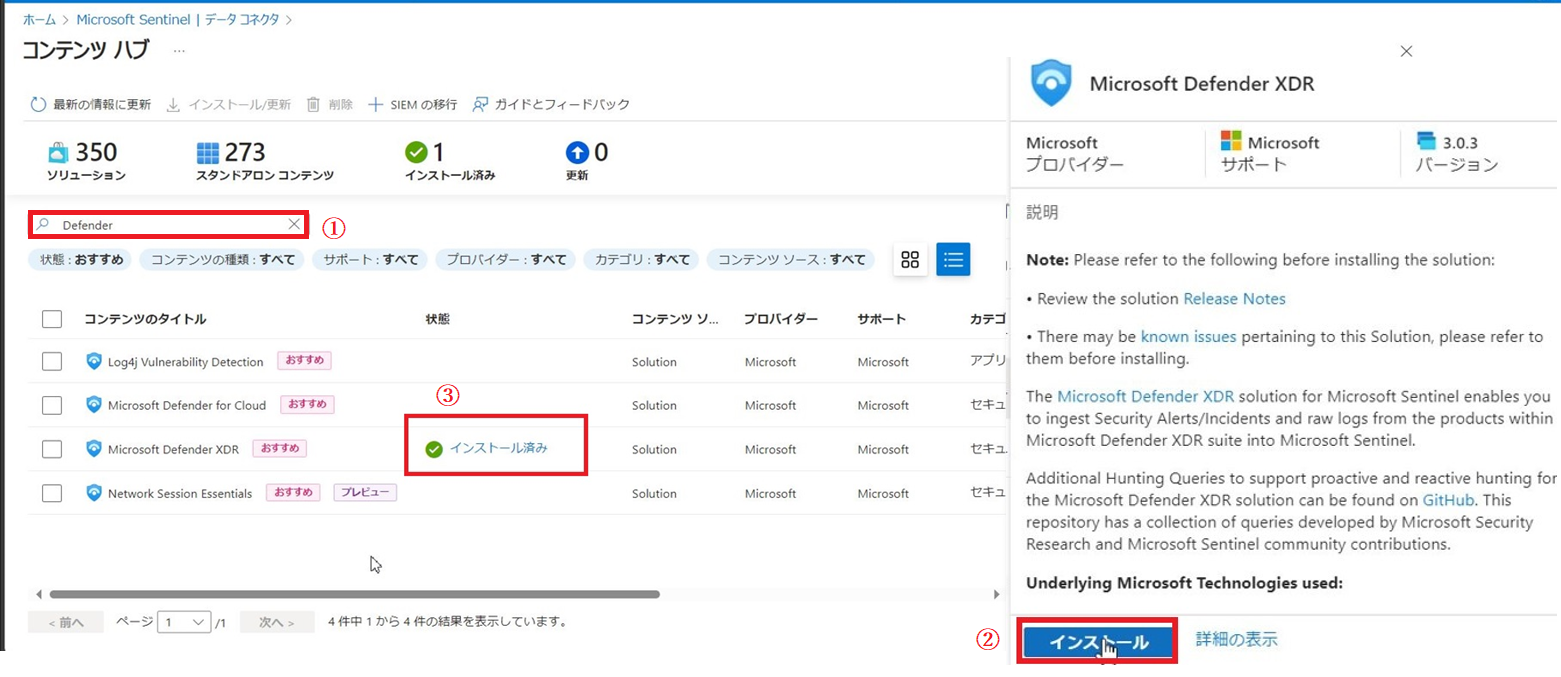The height and width of the screenshot is (677, 1561).
Task: Switch to grid view layout
Action: (x=912, y=259)
